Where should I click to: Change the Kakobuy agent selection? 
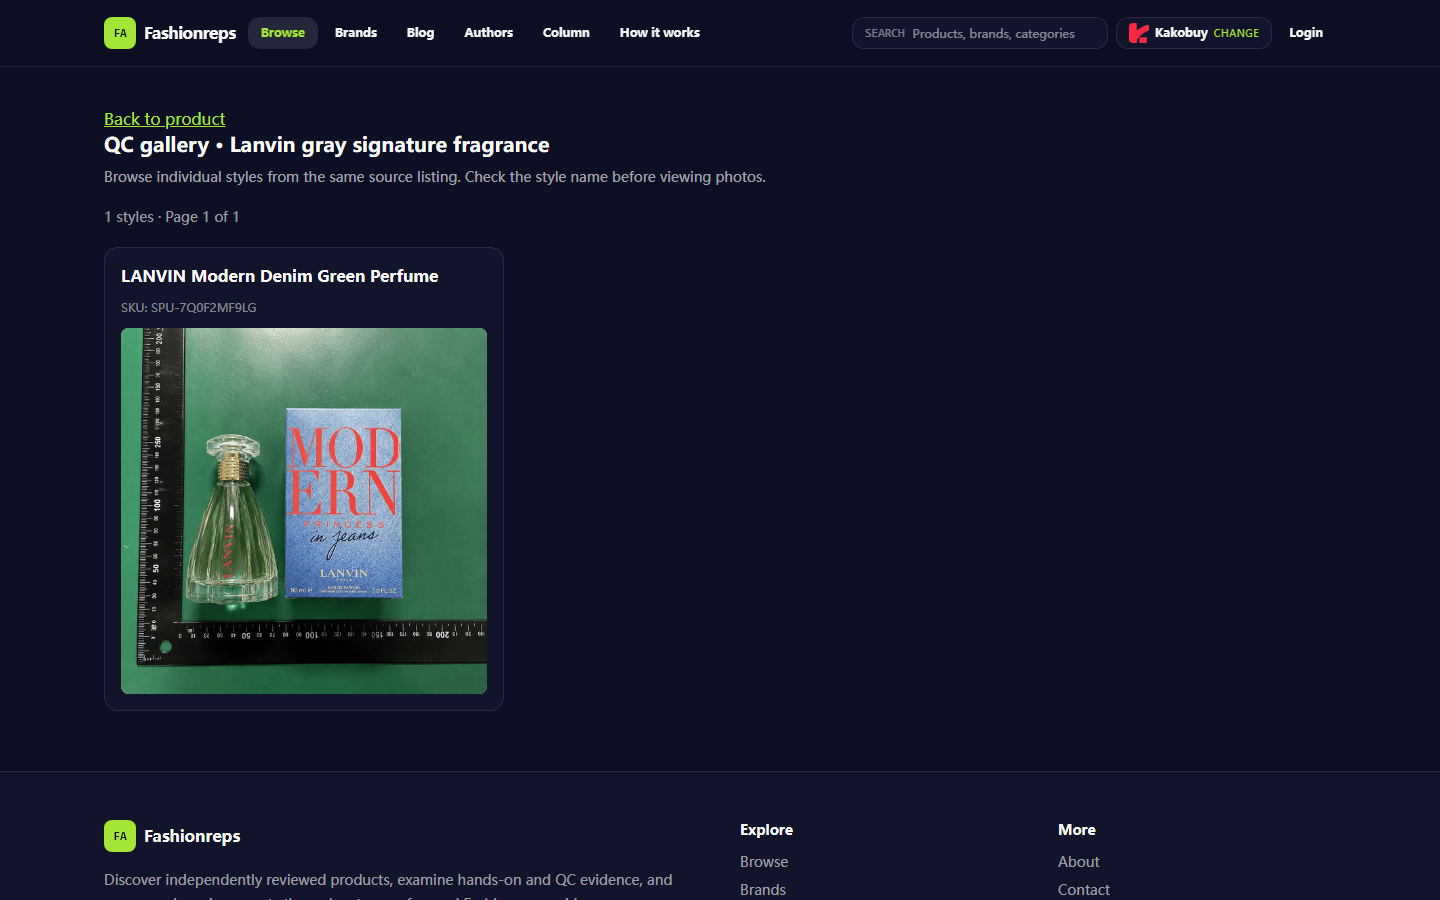pos(1236,33)
